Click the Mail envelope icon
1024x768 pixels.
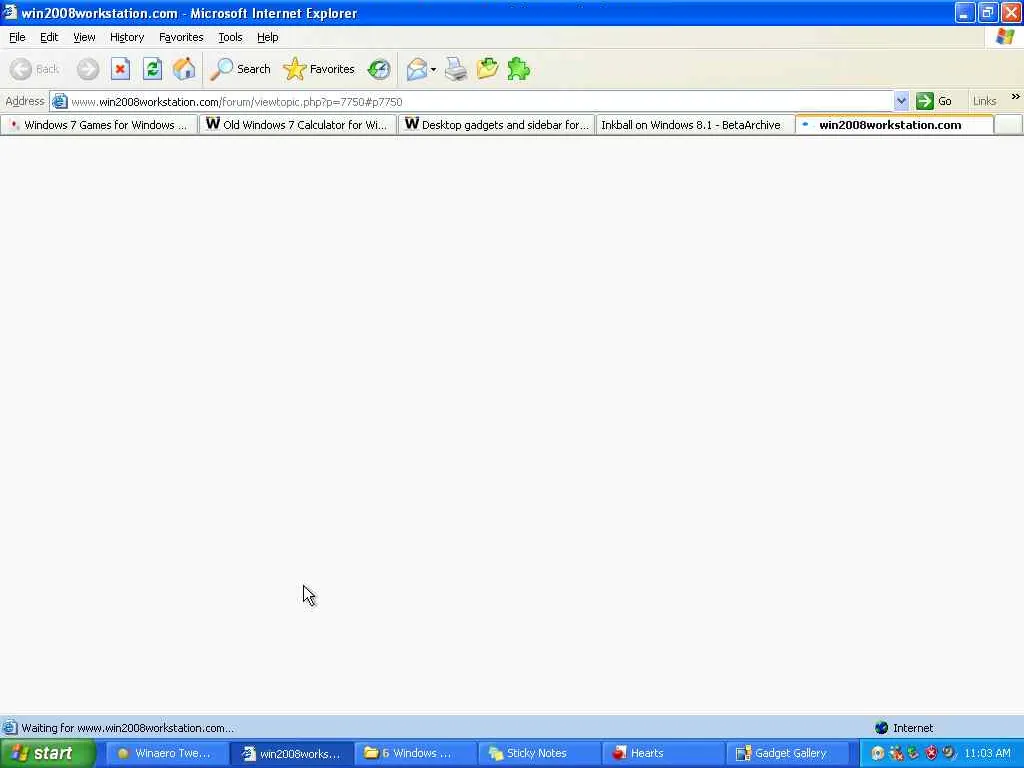coord(416,69)
